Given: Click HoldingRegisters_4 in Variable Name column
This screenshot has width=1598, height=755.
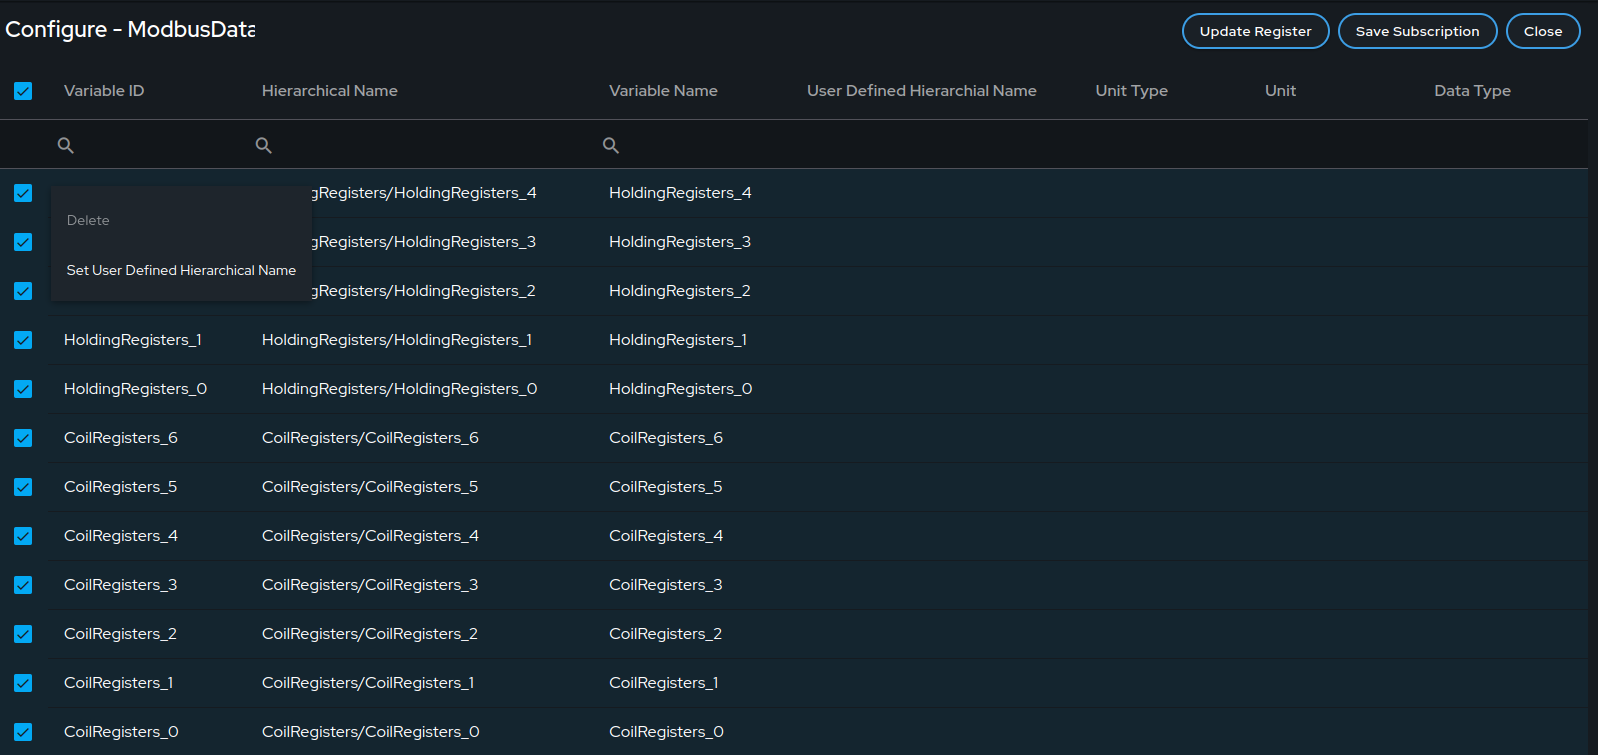Looking at the screenshot, I should point(680,193).
